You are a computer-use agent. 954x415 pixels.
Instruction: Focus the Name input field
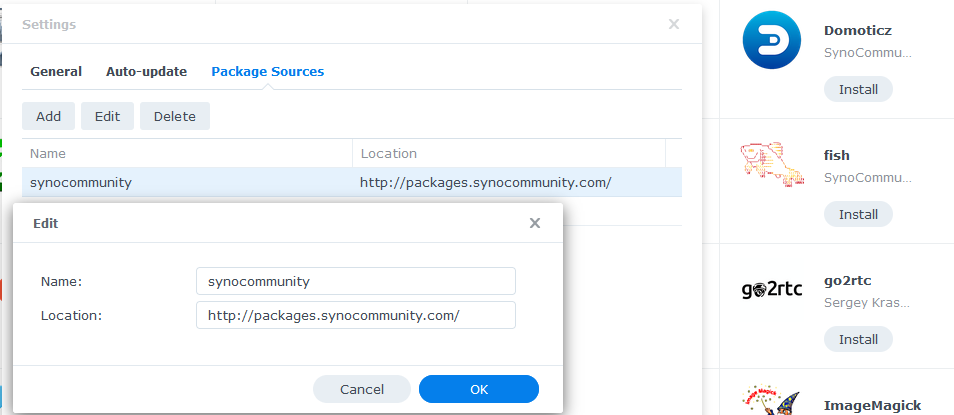point(356,281)
